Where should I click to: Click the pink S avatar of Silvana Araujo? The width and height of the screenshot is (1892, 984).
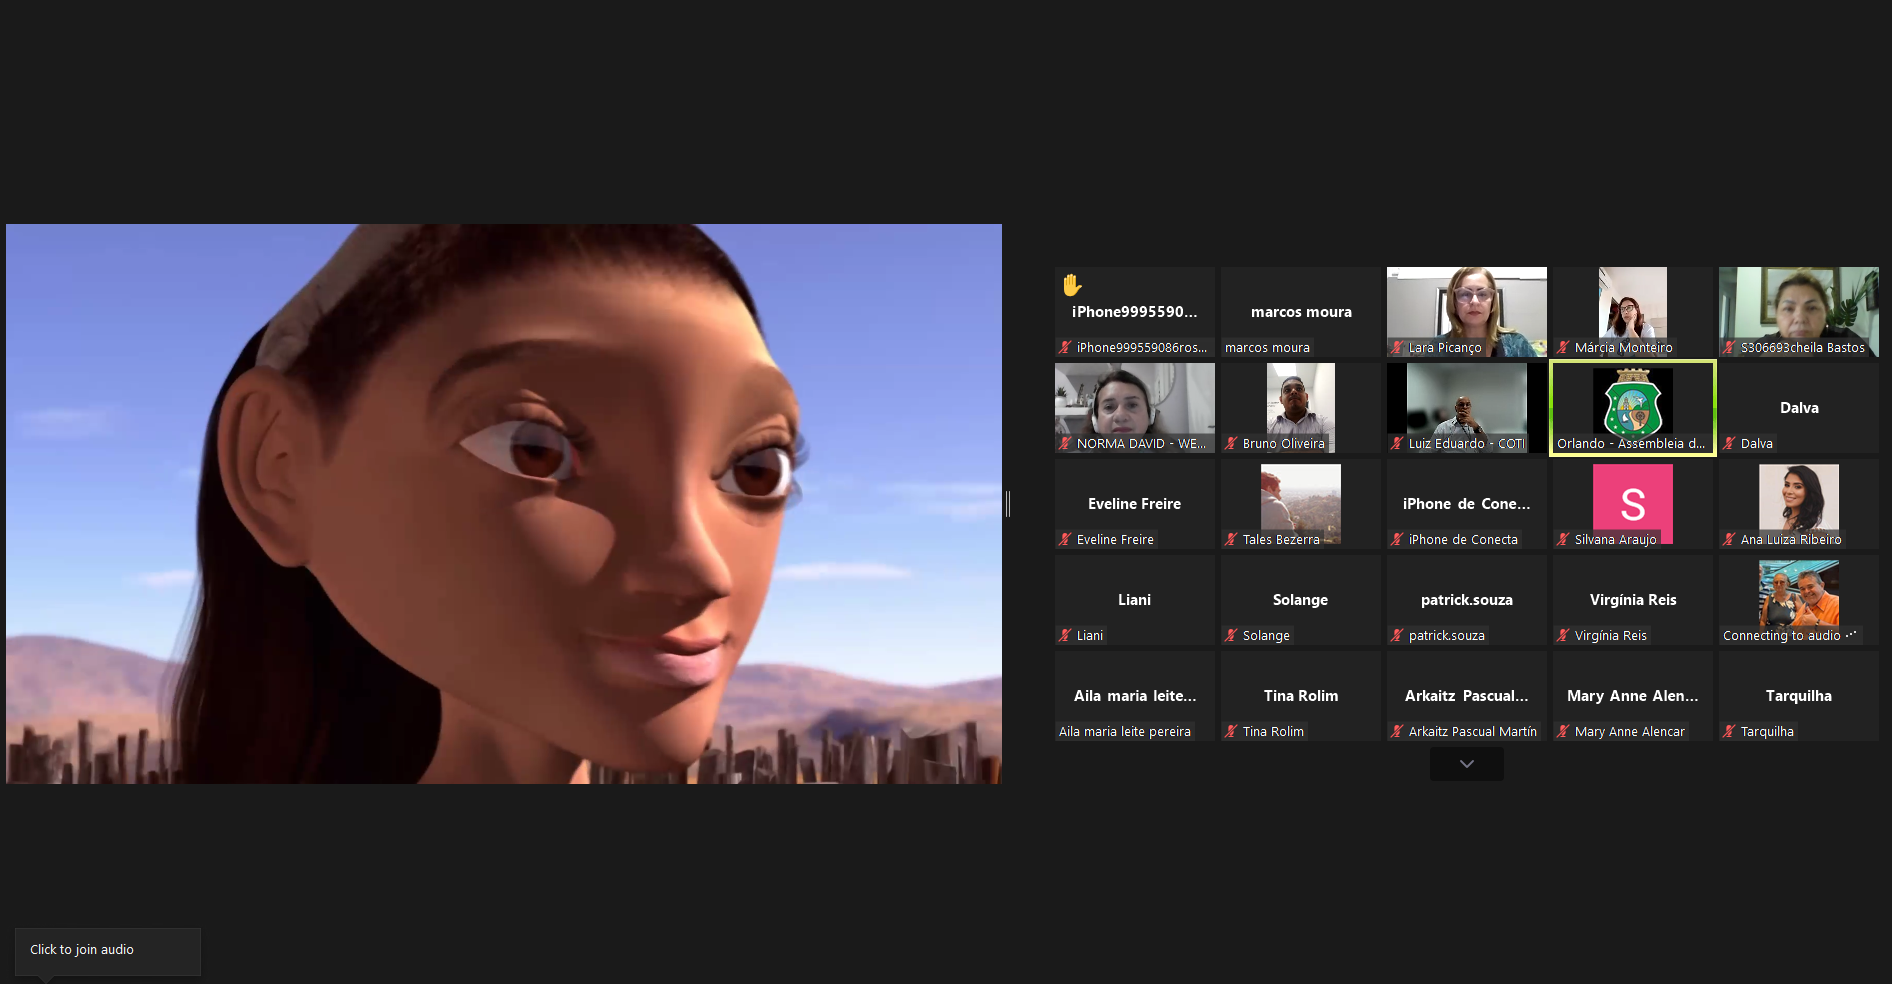(x=1632, y=502)
